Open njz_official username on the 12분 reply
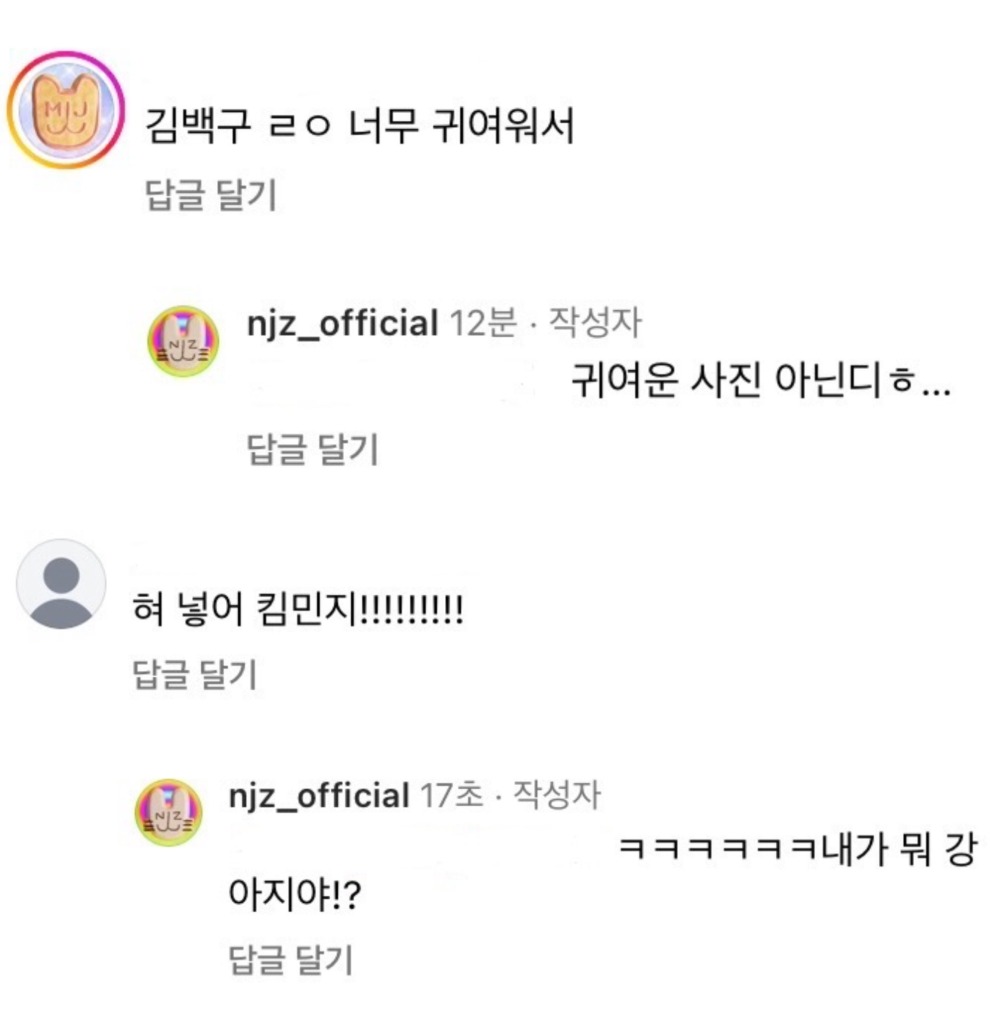 tap(343, 322)
